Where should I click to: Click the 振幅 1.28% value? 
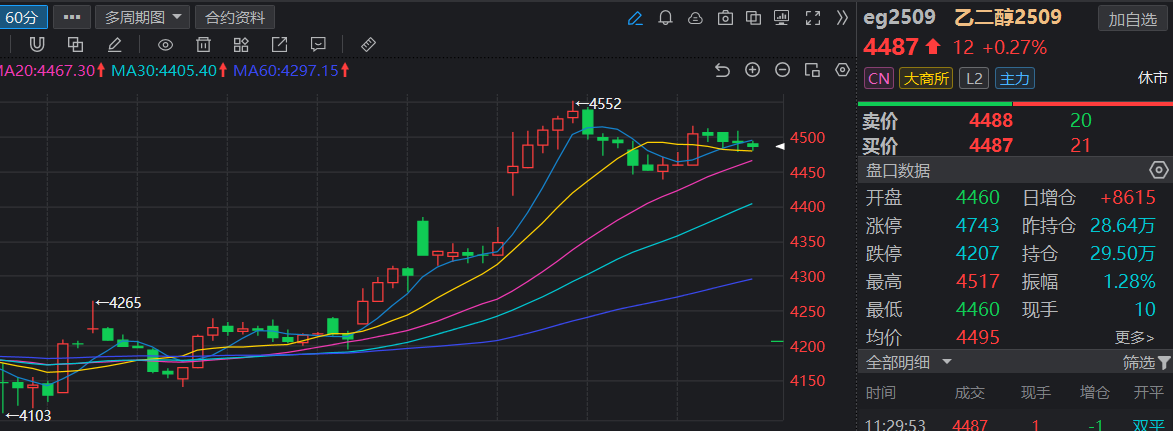coord(1130,281)
